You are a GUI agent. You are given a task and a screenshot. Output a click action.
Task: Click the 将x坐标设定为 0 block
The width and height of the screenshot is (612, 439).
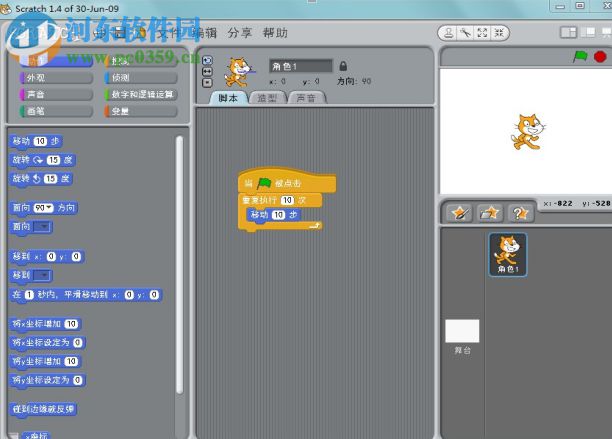coord(47,343)
